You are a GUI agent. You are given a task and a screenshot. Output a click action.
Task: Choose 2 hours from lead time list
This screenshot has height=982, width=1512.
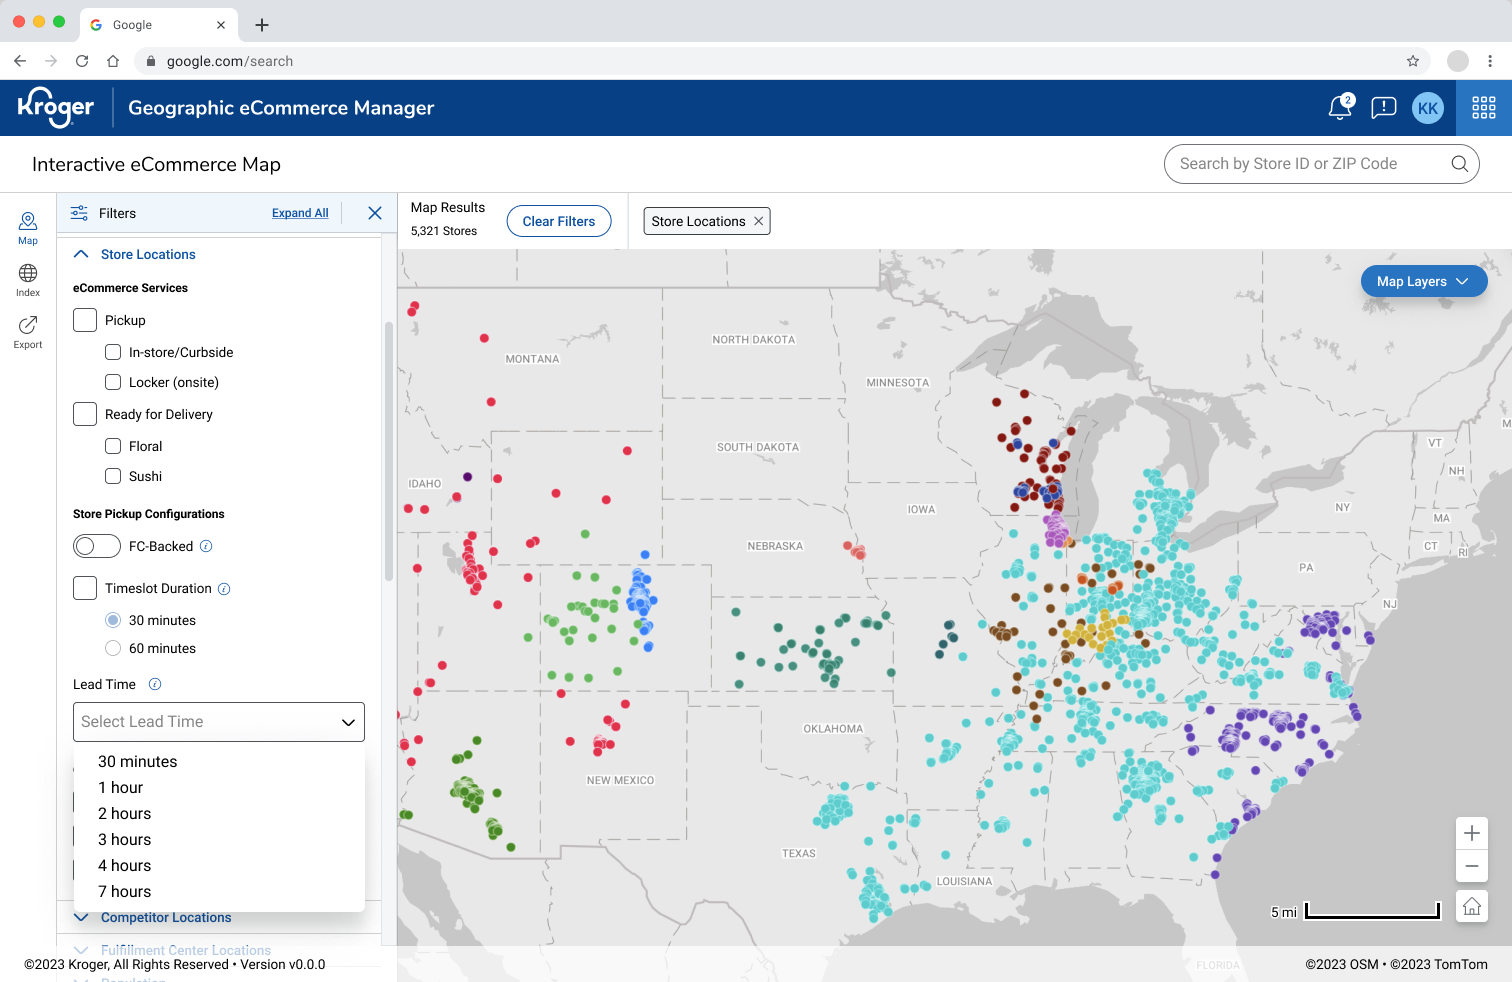125,814
